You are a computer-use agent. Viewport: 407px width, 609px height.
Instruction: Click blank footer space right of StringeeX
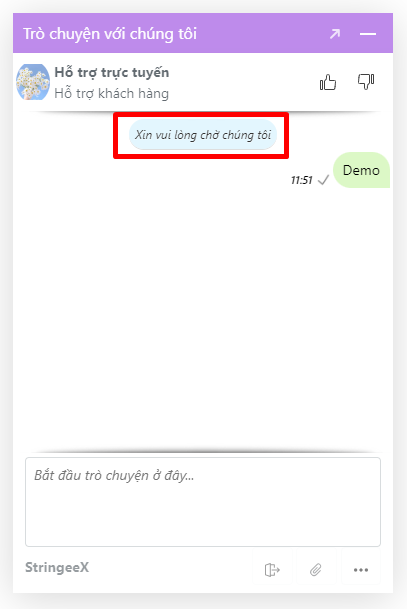pyautogui.click(x=171, y=568)
